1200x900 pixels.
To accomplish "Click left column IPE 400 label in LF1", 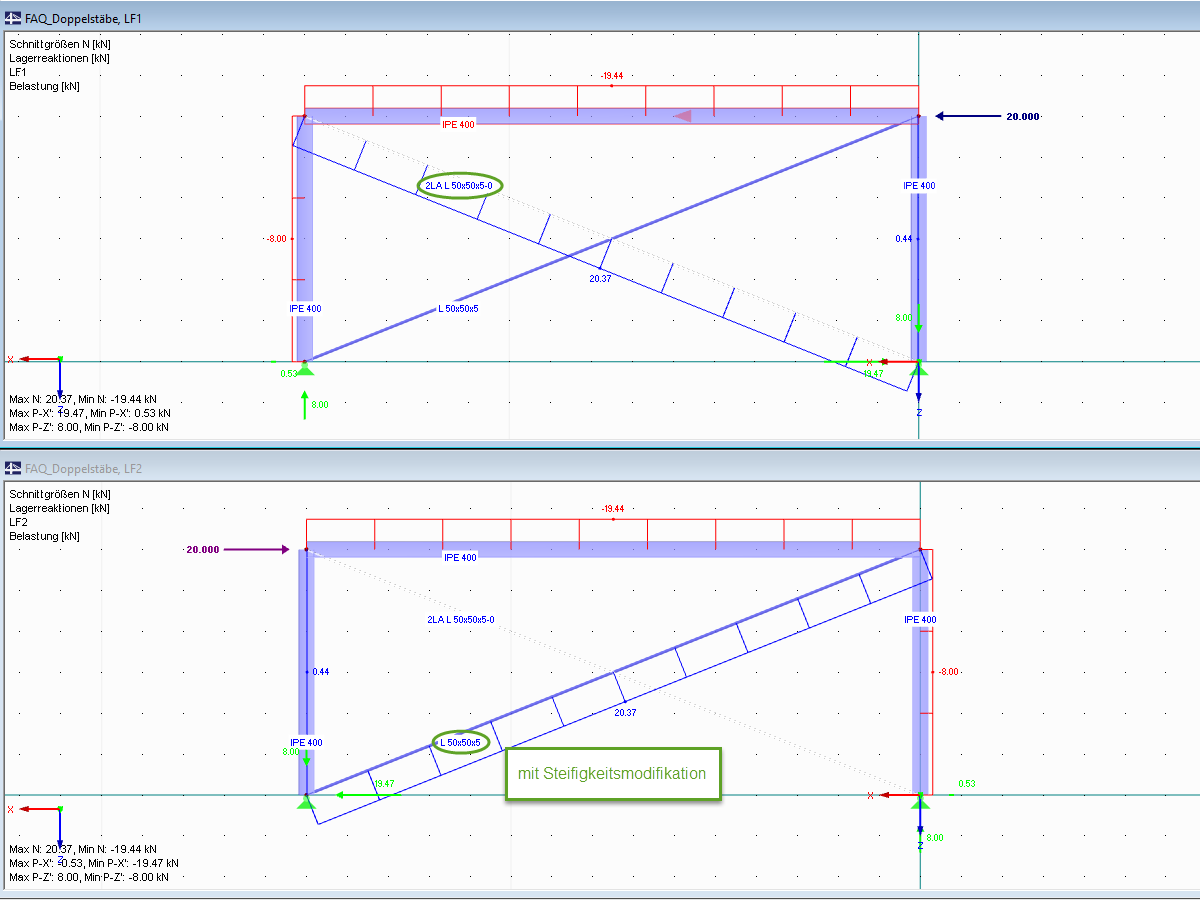I will (305, 308).
